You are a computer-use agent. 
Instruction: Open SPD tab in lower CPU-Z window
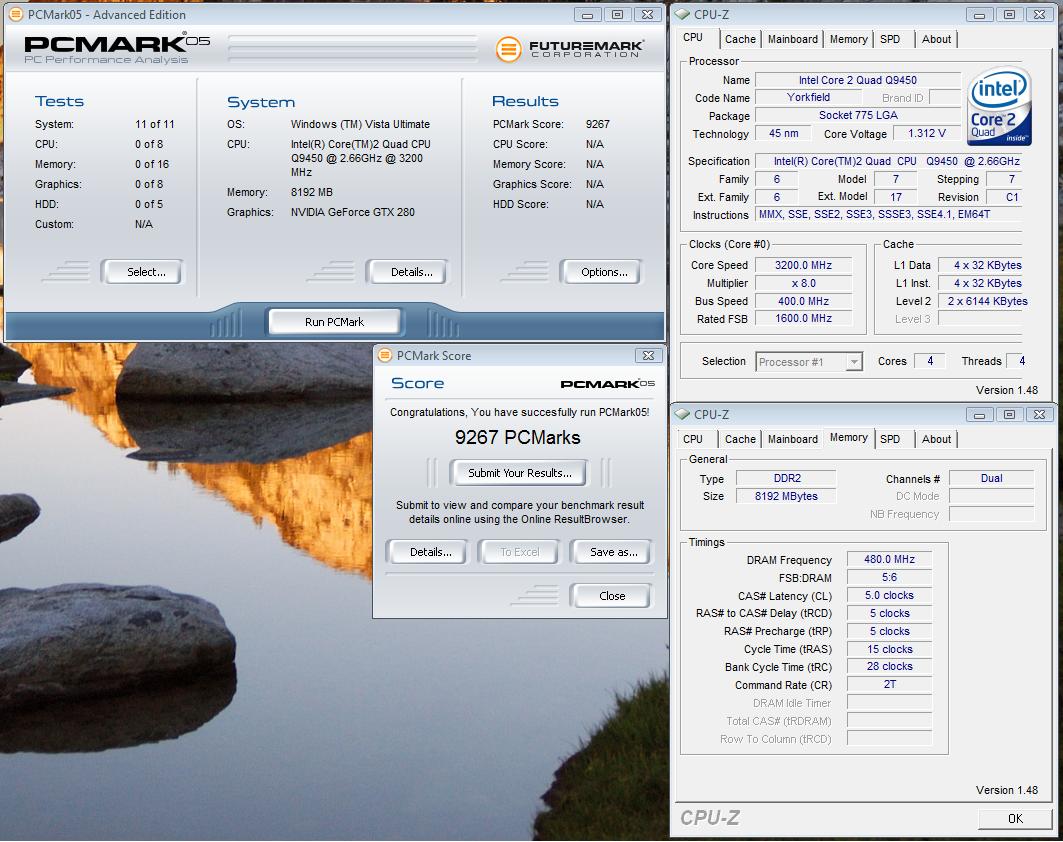tap(890, 439)
